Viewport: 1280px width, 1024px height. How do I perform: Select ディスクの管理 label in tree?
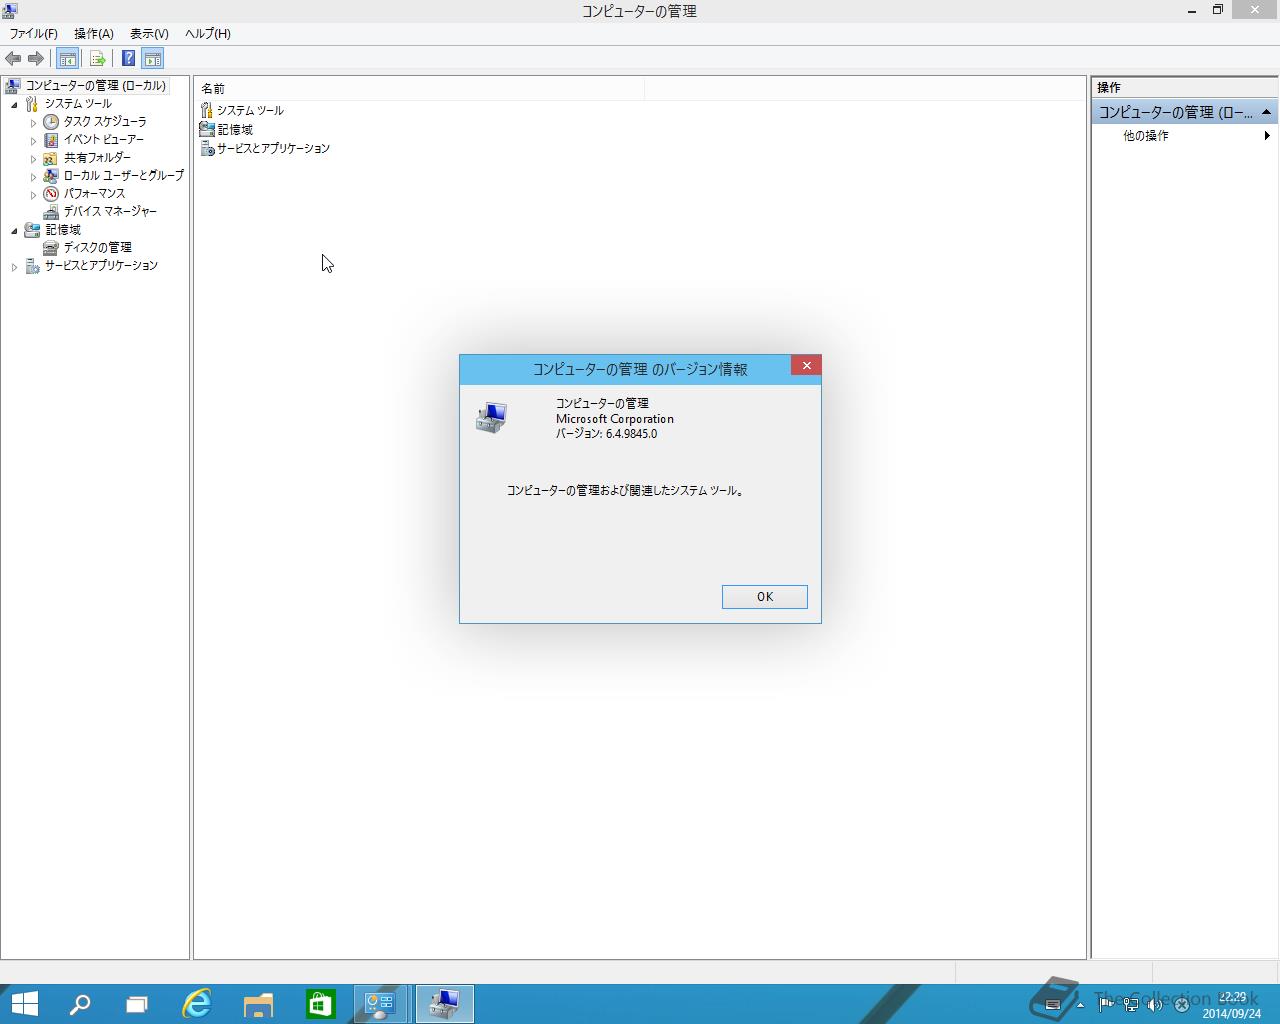tap(98, 248)
